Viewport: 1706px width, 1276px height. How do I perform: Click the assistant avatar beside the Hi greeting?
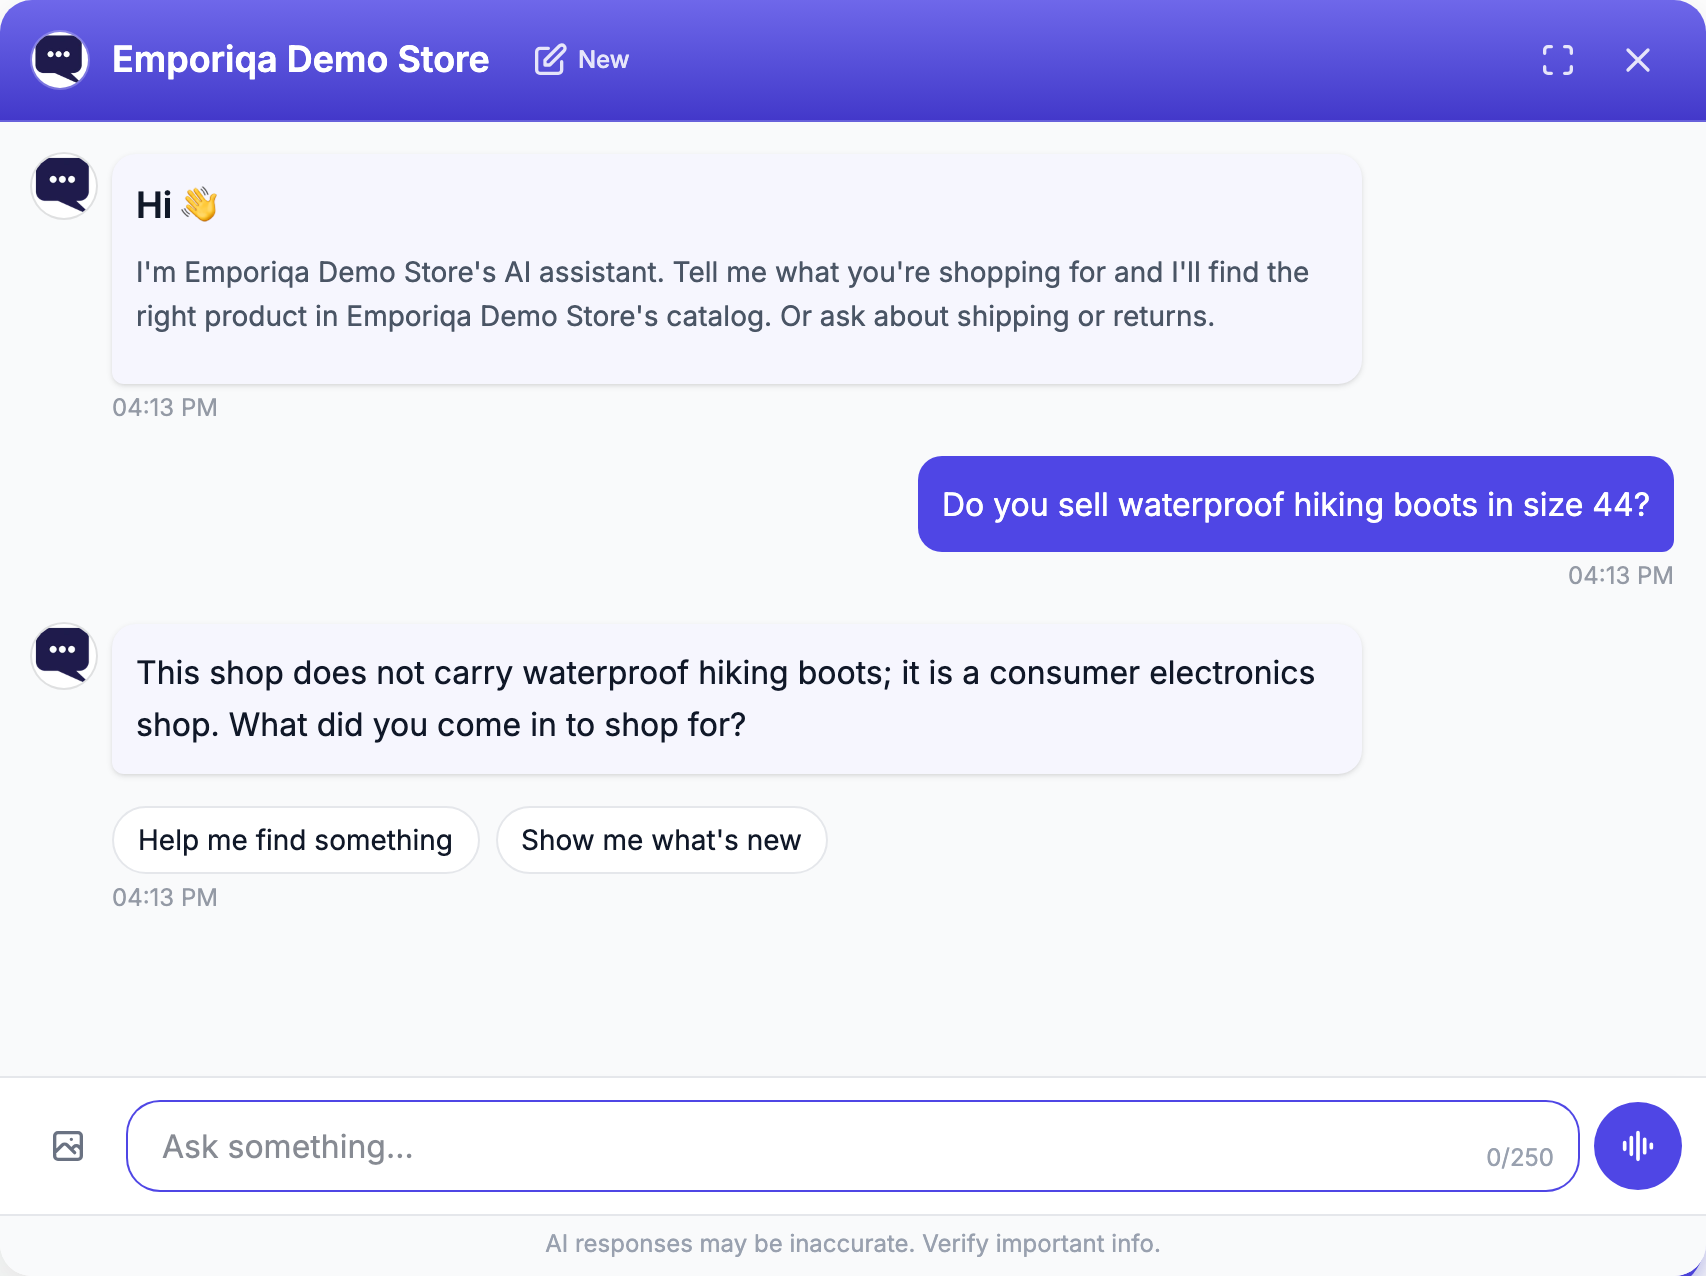click(x=64, y=185)
